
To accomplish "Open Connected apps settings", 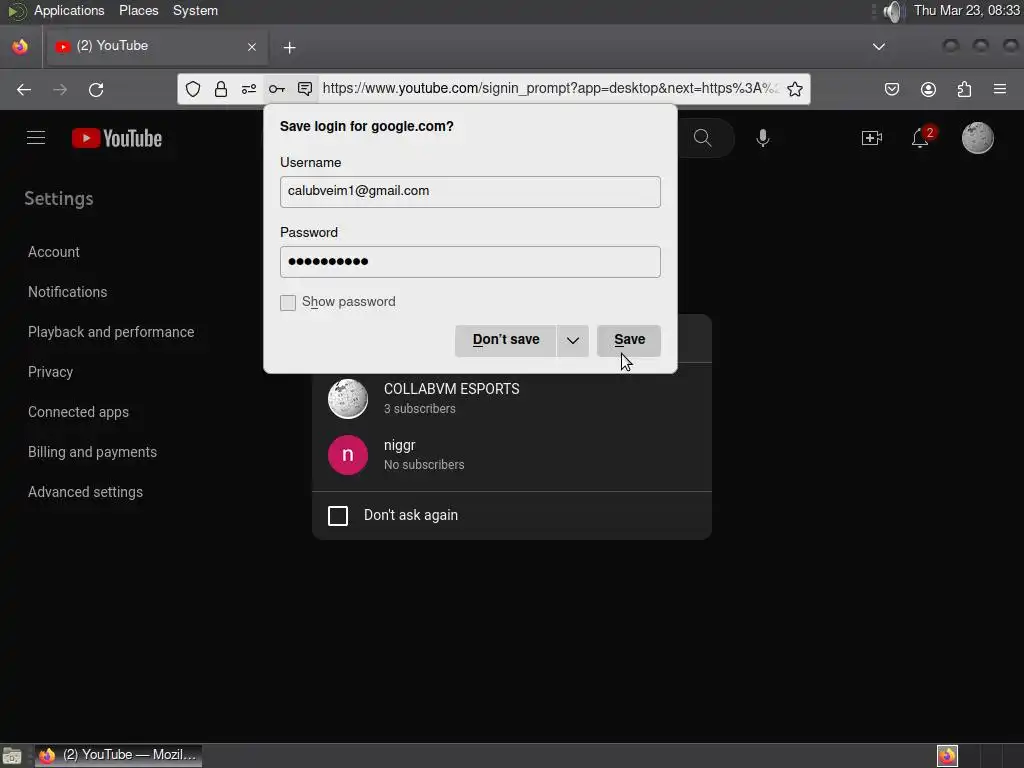I will tap(78, 412).
